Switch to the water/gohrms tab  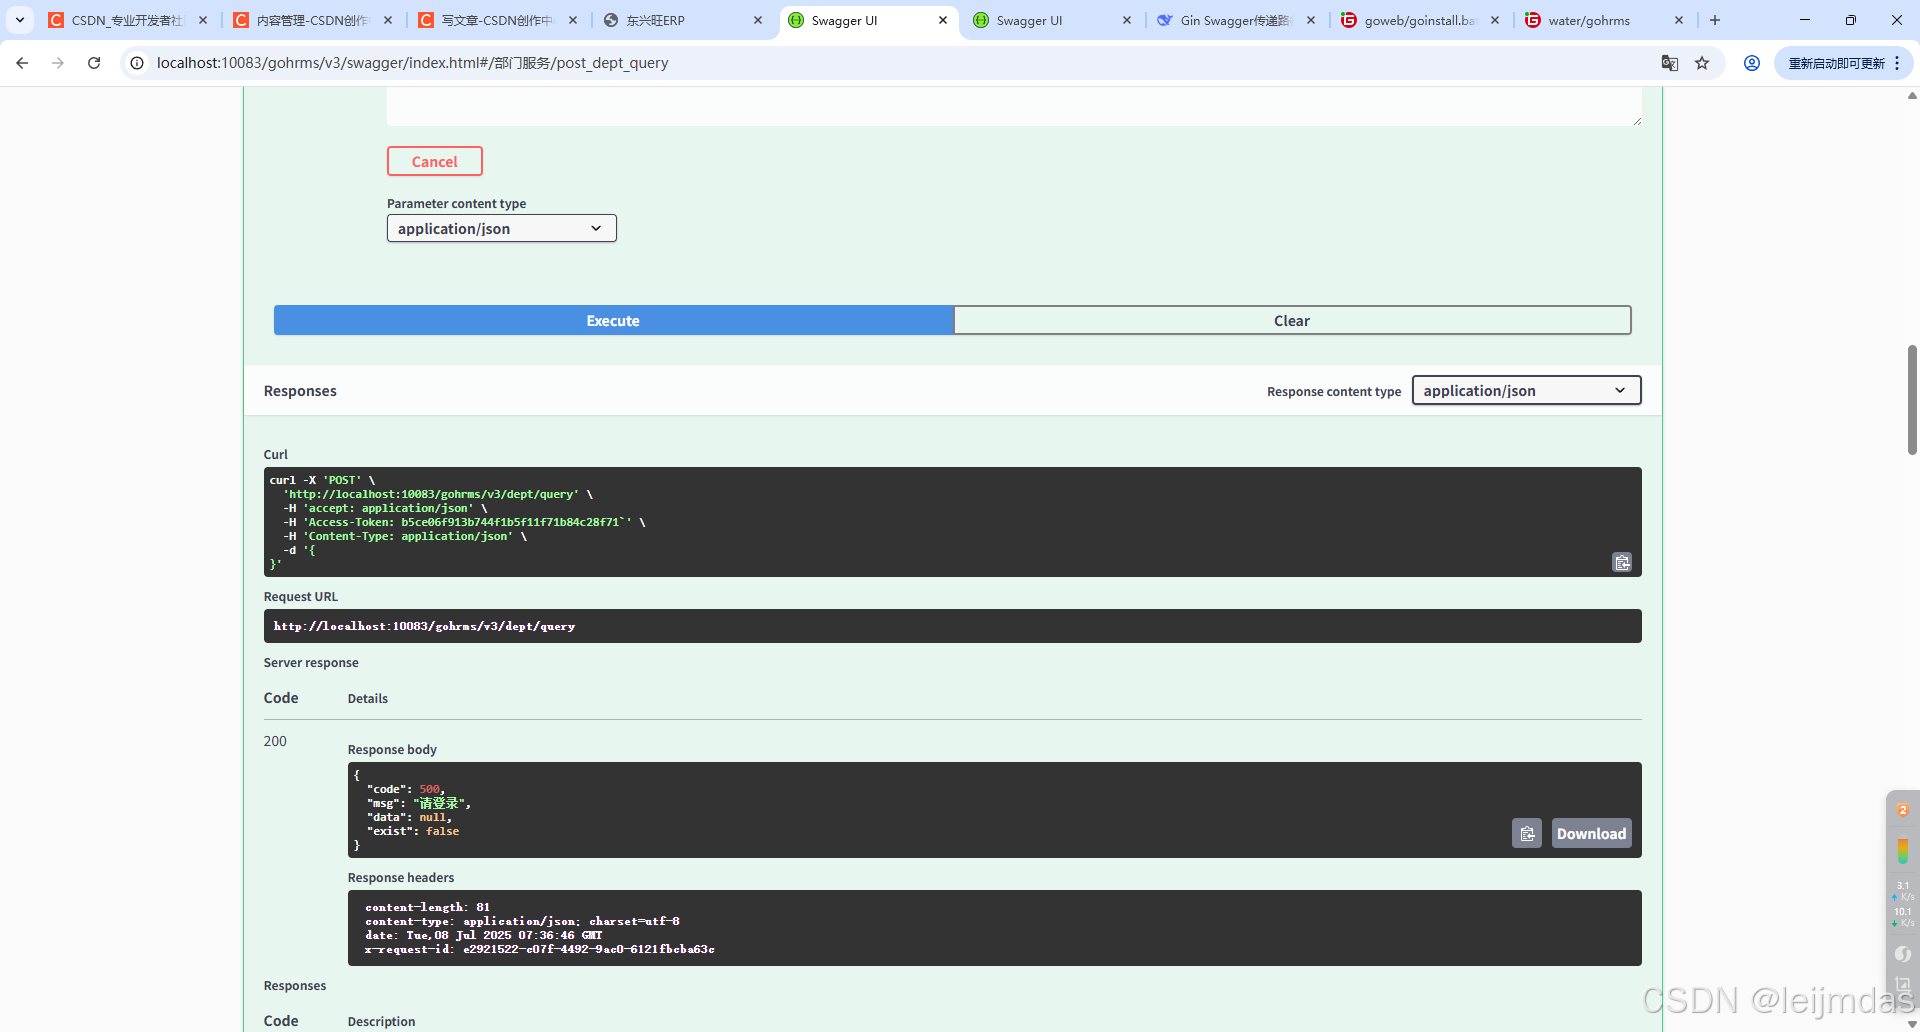[1590, 20]
